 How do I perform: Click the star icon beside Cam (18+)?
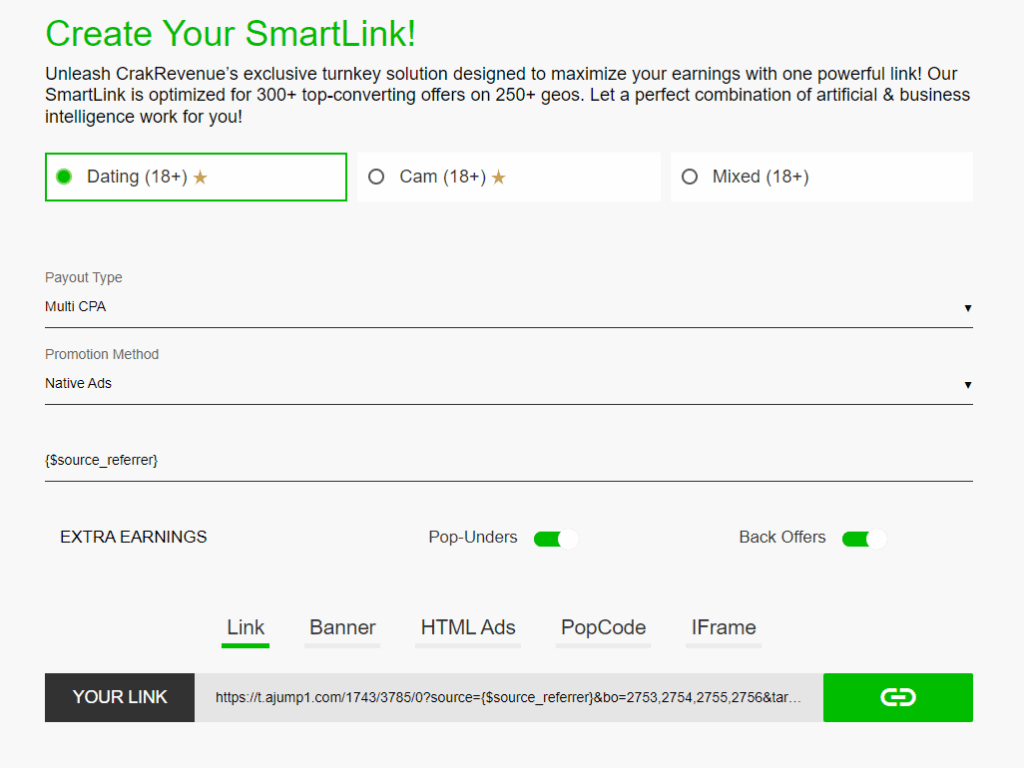(498, 178)
